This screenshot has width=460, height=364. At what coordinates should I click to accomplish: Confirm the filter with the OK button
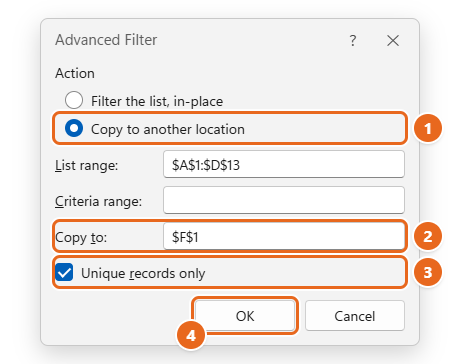pos(245,316)
